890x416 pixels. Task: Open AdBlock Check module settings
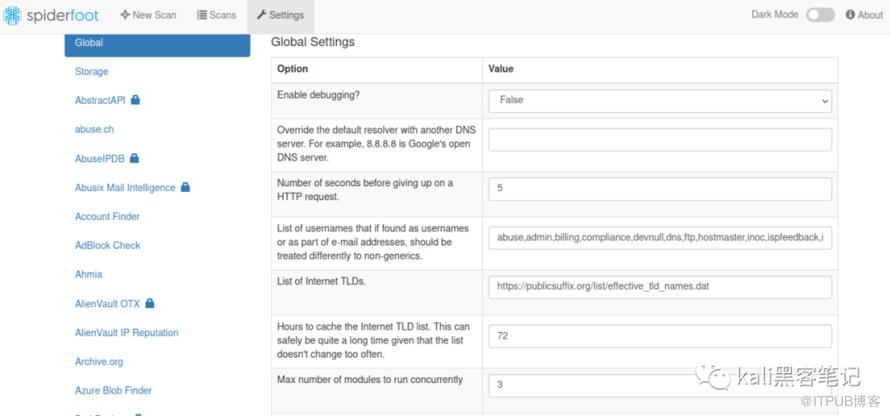[x=107, y=245]
